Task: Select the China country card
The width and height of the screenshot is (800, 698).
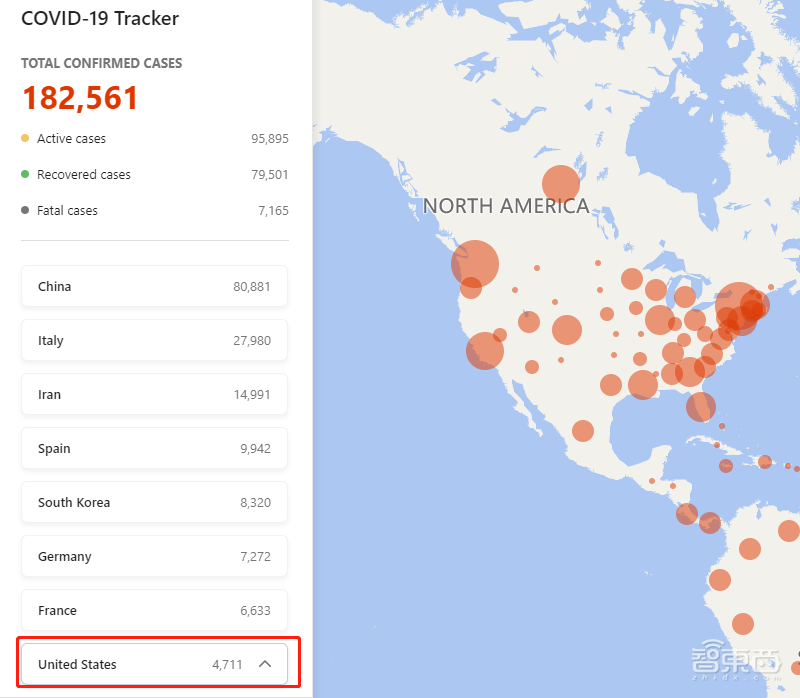Action: [154, 286]
